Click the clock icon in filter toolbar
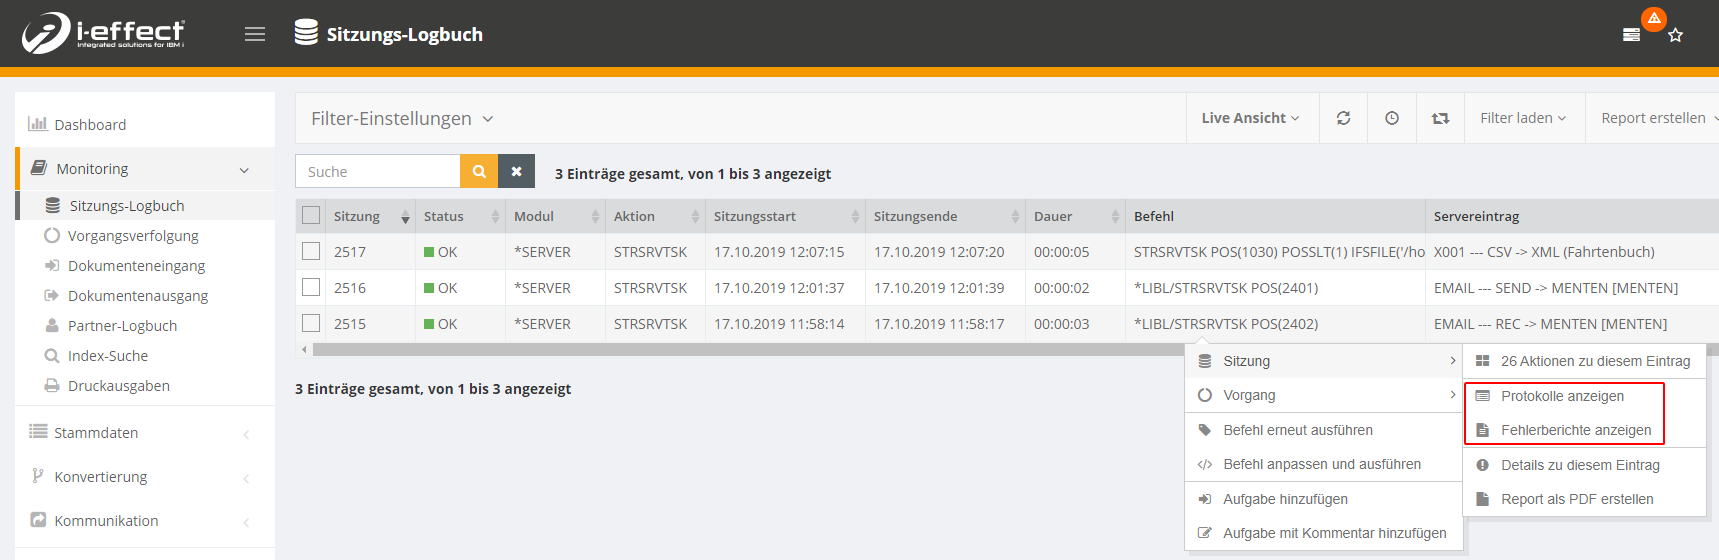The image size is (1719, 560). (1391, 118)
